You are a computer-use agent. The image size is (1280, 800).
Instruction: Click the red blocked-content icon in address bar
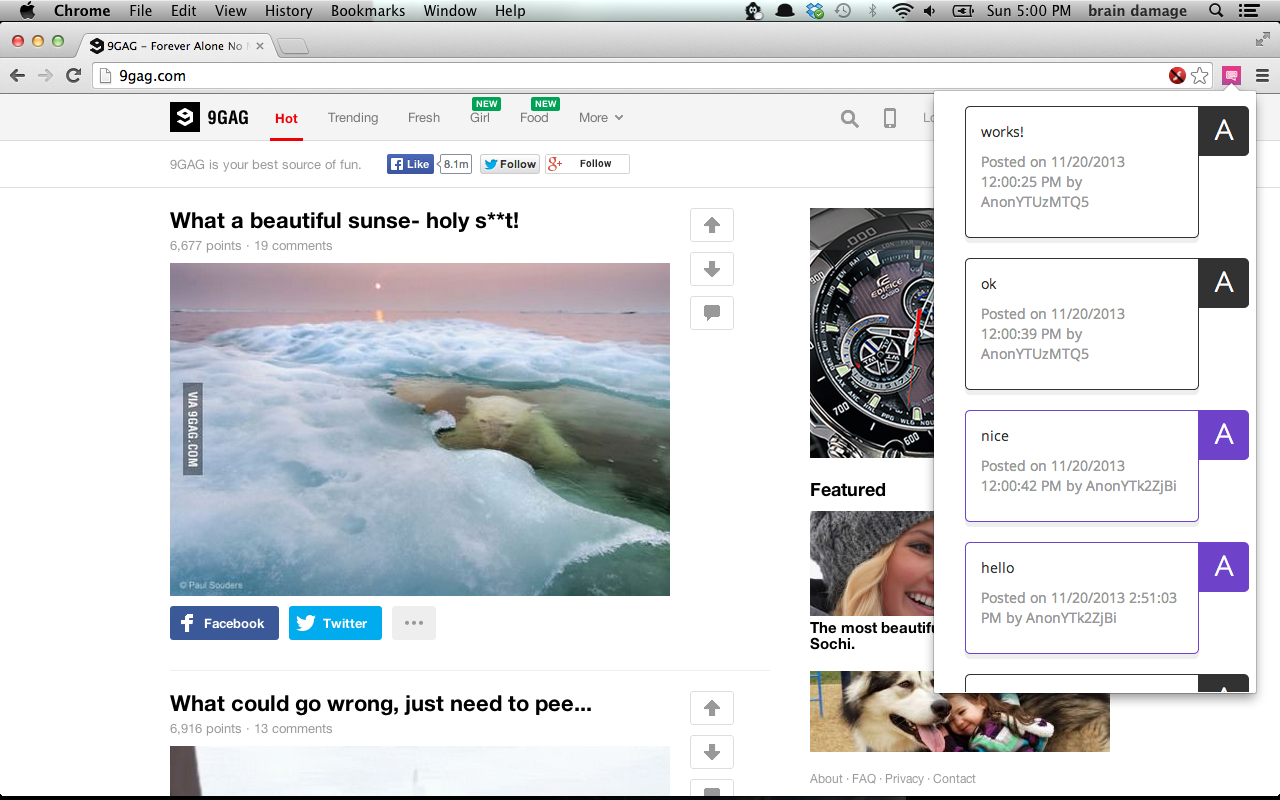click(1178, 76)
